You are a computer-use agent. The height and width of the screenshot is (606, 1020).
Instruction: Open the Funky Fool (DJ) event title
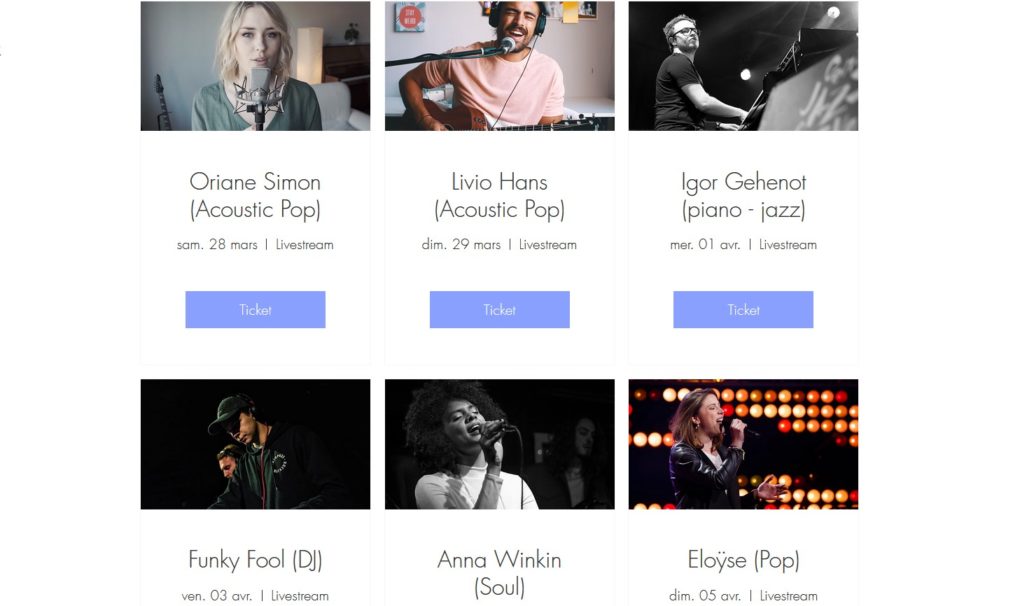pyautogui.click(x=255, y=560)
